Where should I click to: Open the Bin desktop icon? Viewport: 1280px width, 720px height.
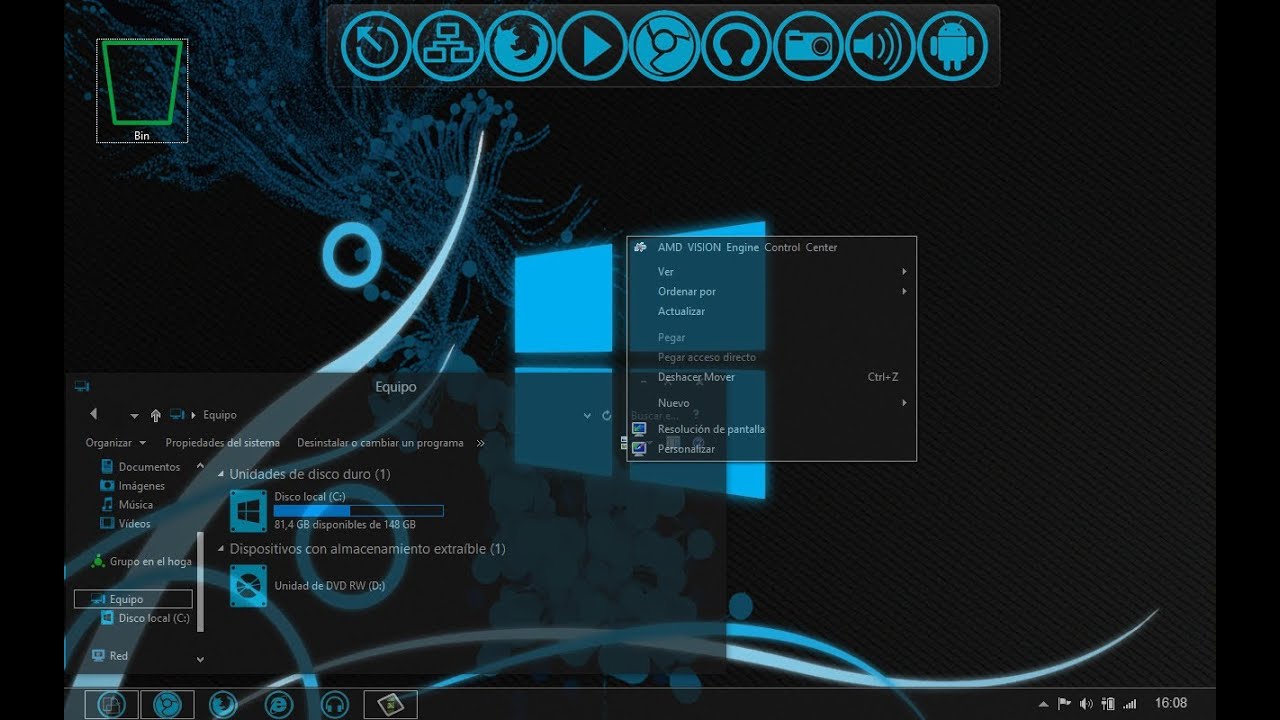[x=142, y=91]
